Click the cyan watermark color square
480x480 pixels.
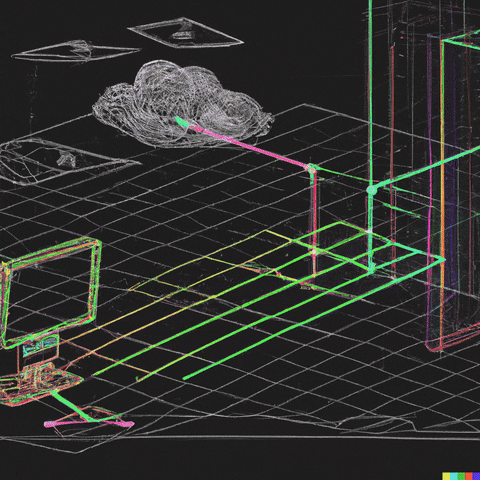tap(454, 476)
